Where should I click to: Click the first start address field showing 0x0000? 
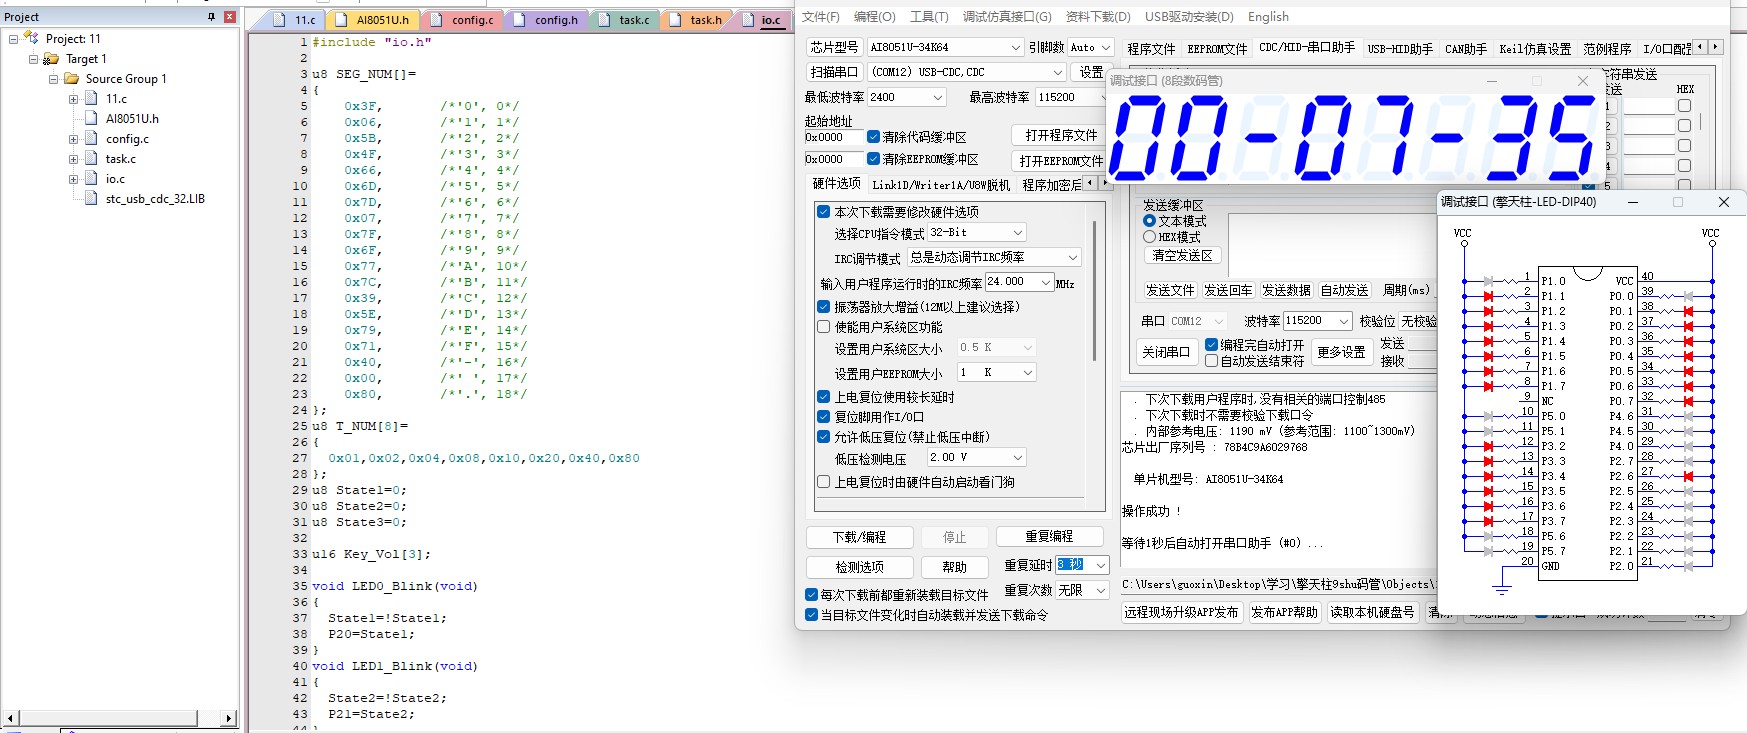833,137
